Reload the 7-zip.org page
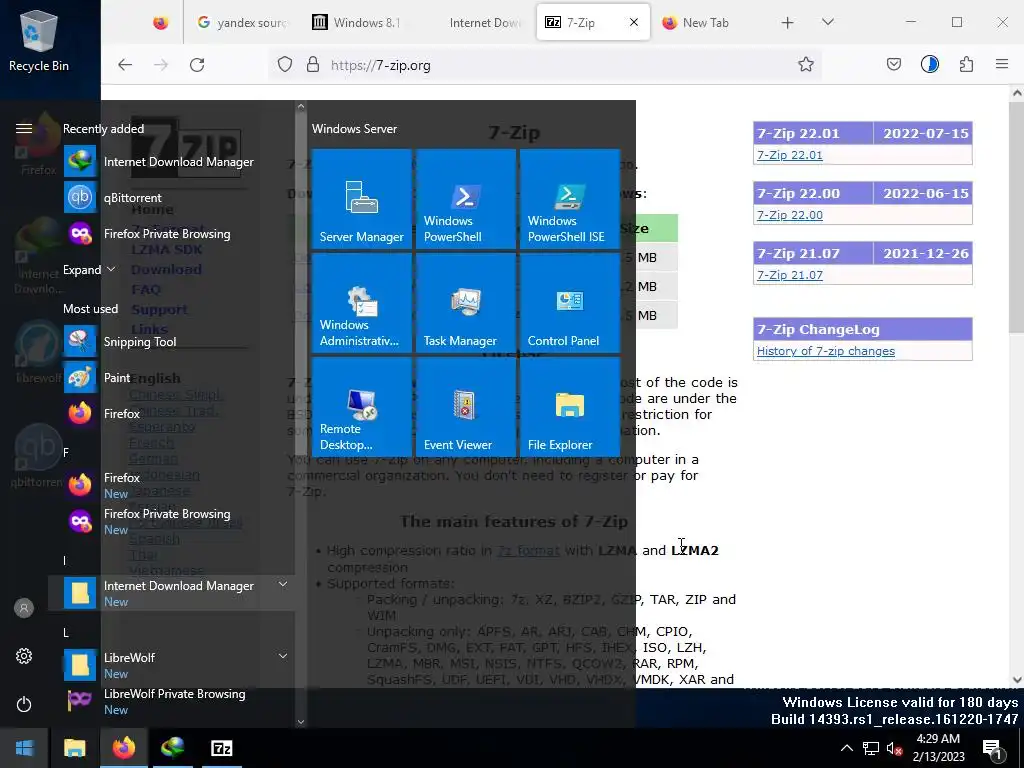 click(x=197, y=65)
